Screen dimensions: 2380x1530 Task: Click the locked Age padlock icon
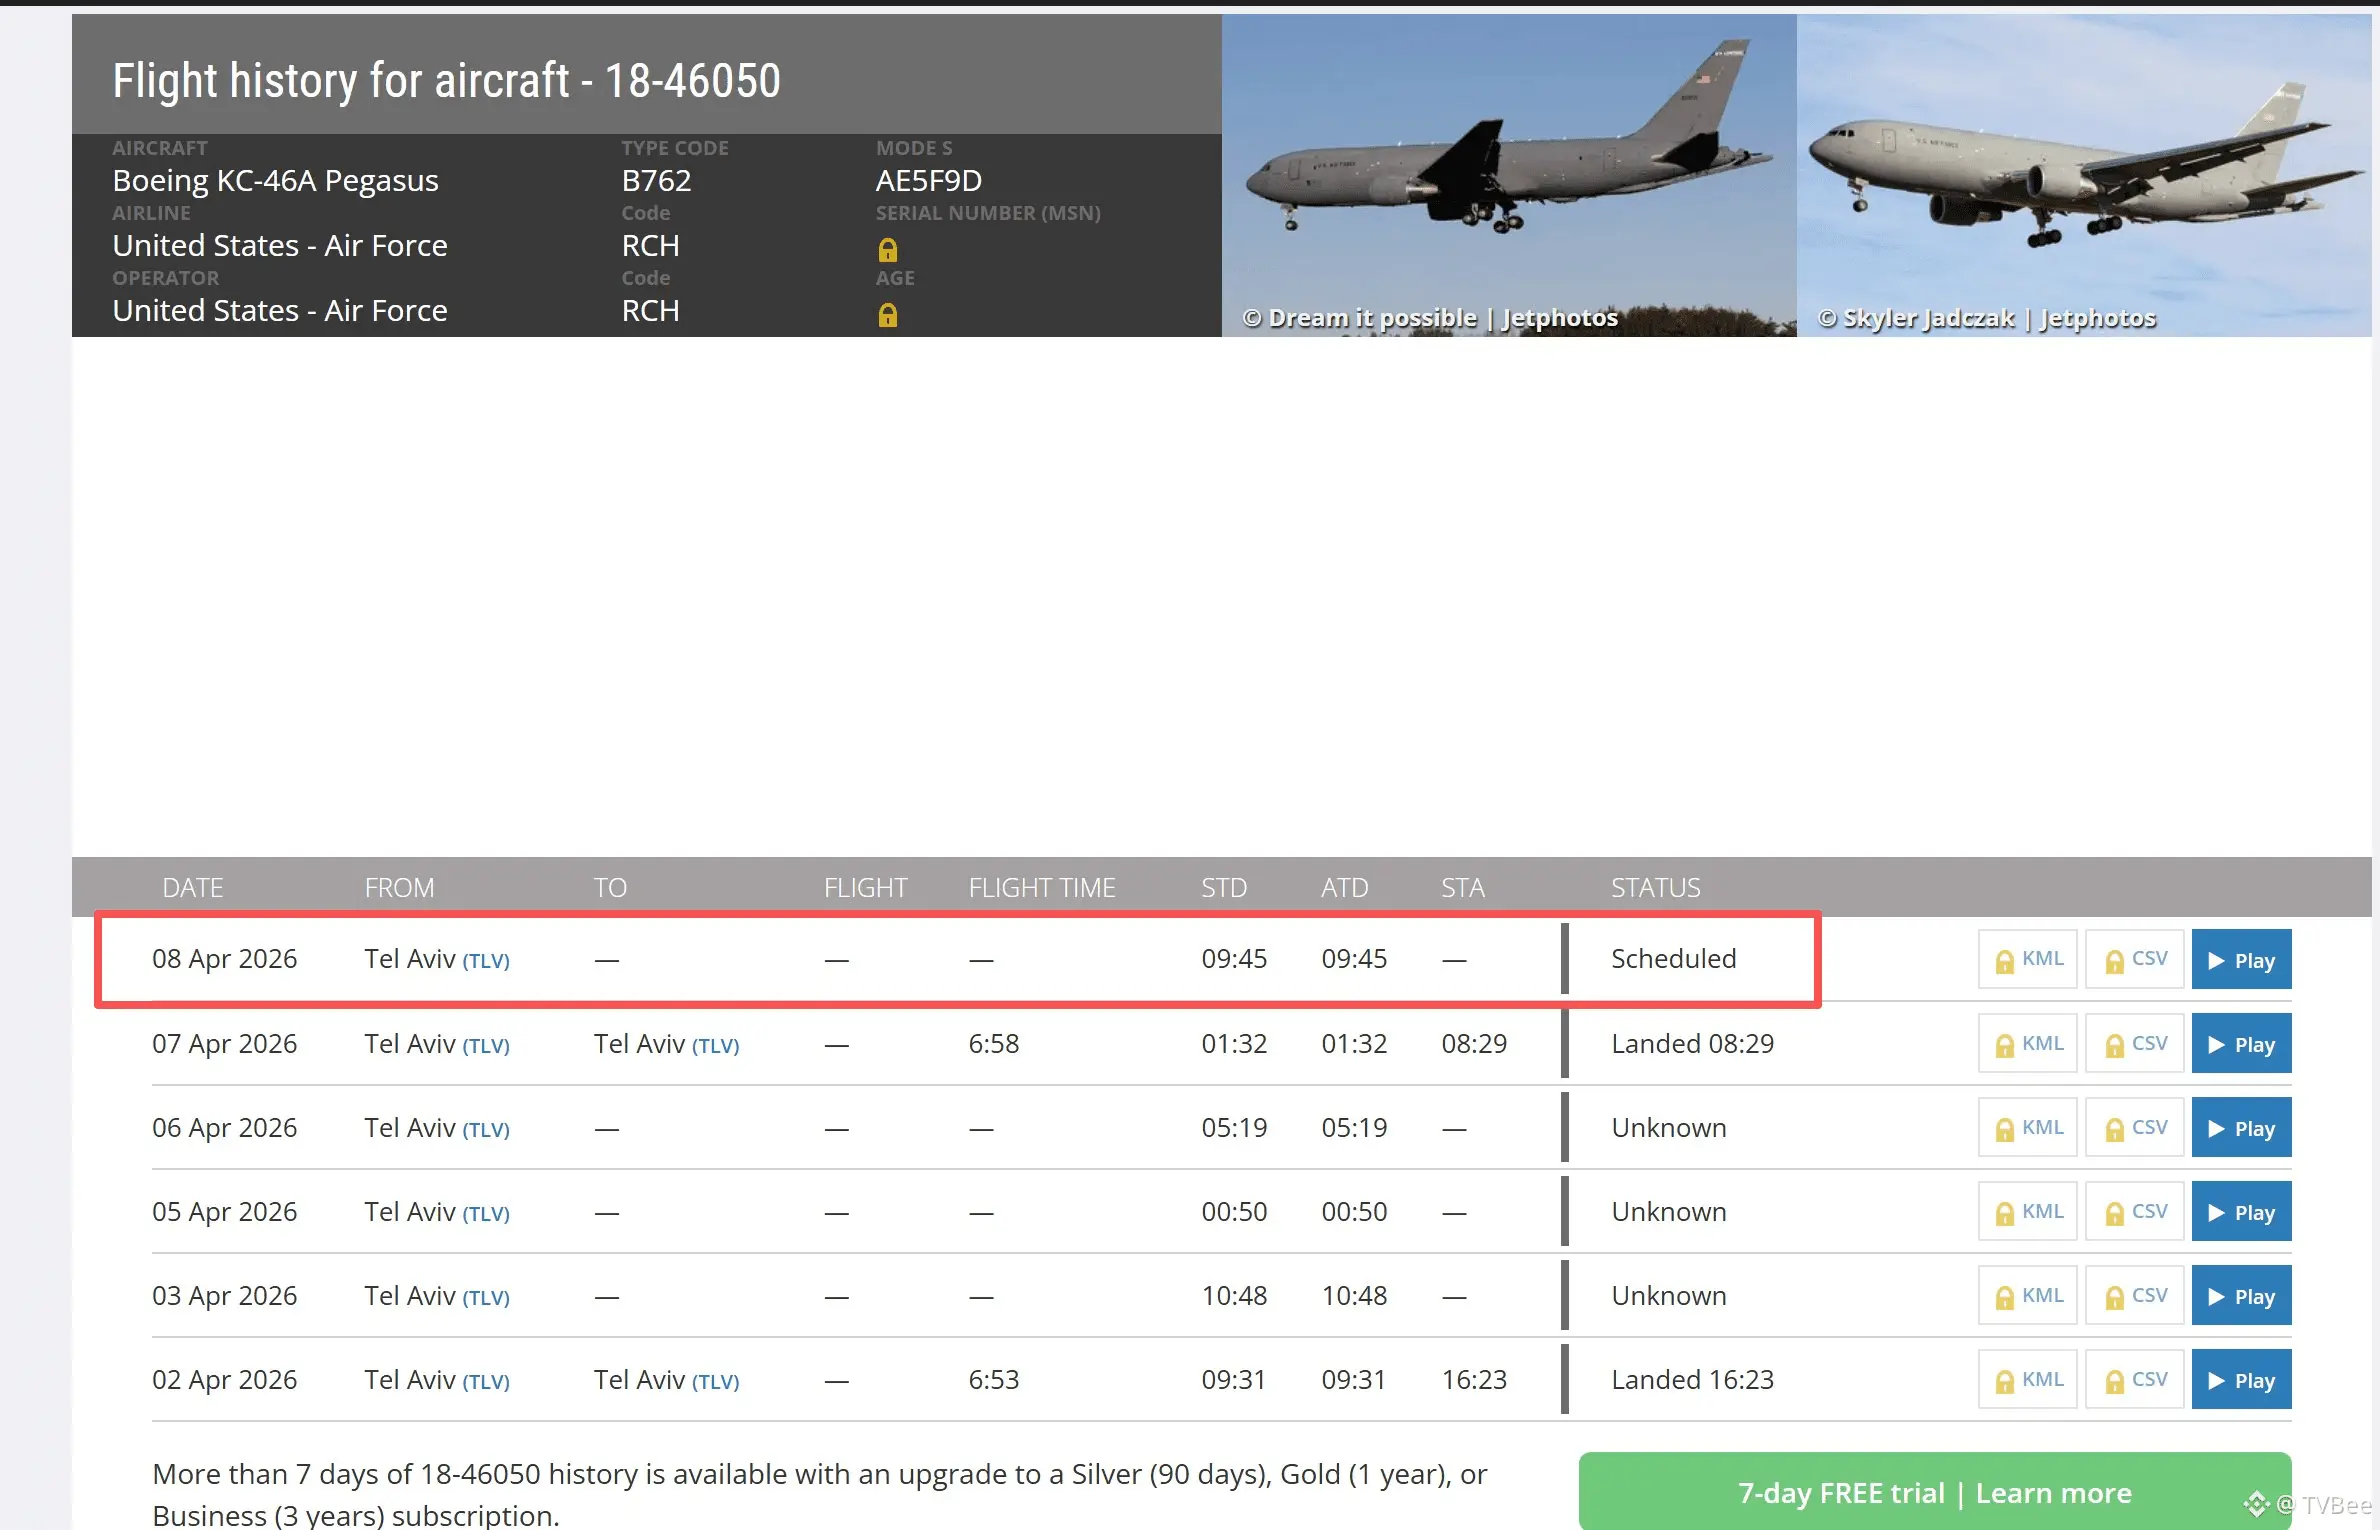tap(887, 315)
